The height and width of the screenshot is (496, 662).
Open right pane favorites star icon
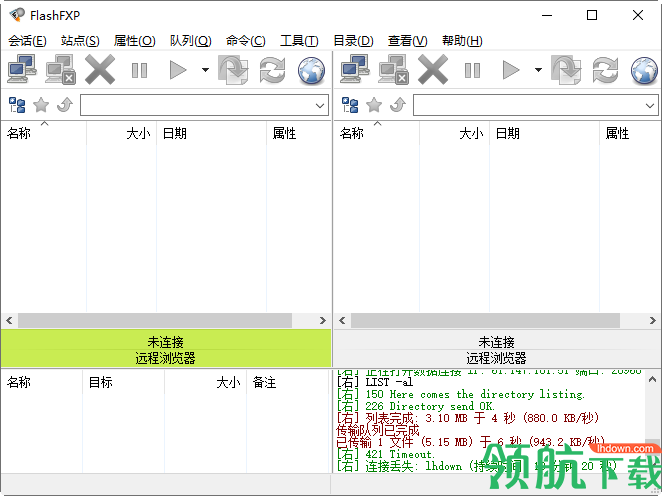(374, 105)
